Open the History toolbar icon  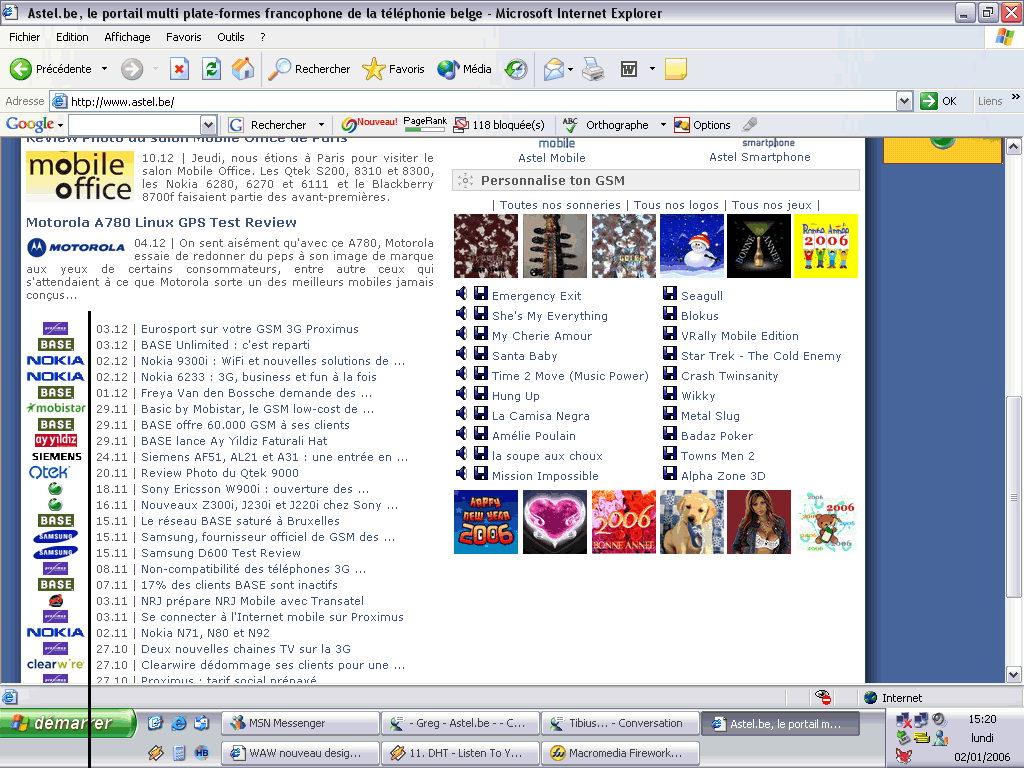point(516,69)
